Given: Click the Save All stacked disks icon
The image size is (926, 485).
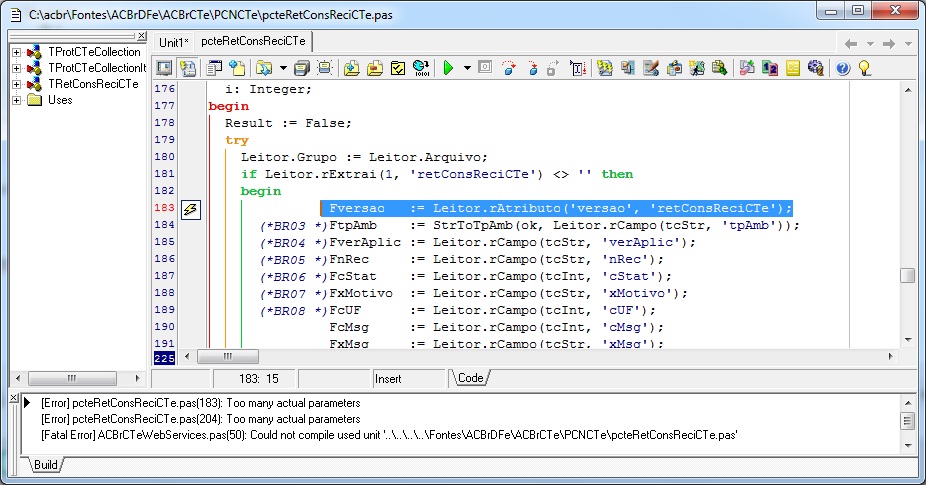Looking at the screenshot, I should coord(302,69).
